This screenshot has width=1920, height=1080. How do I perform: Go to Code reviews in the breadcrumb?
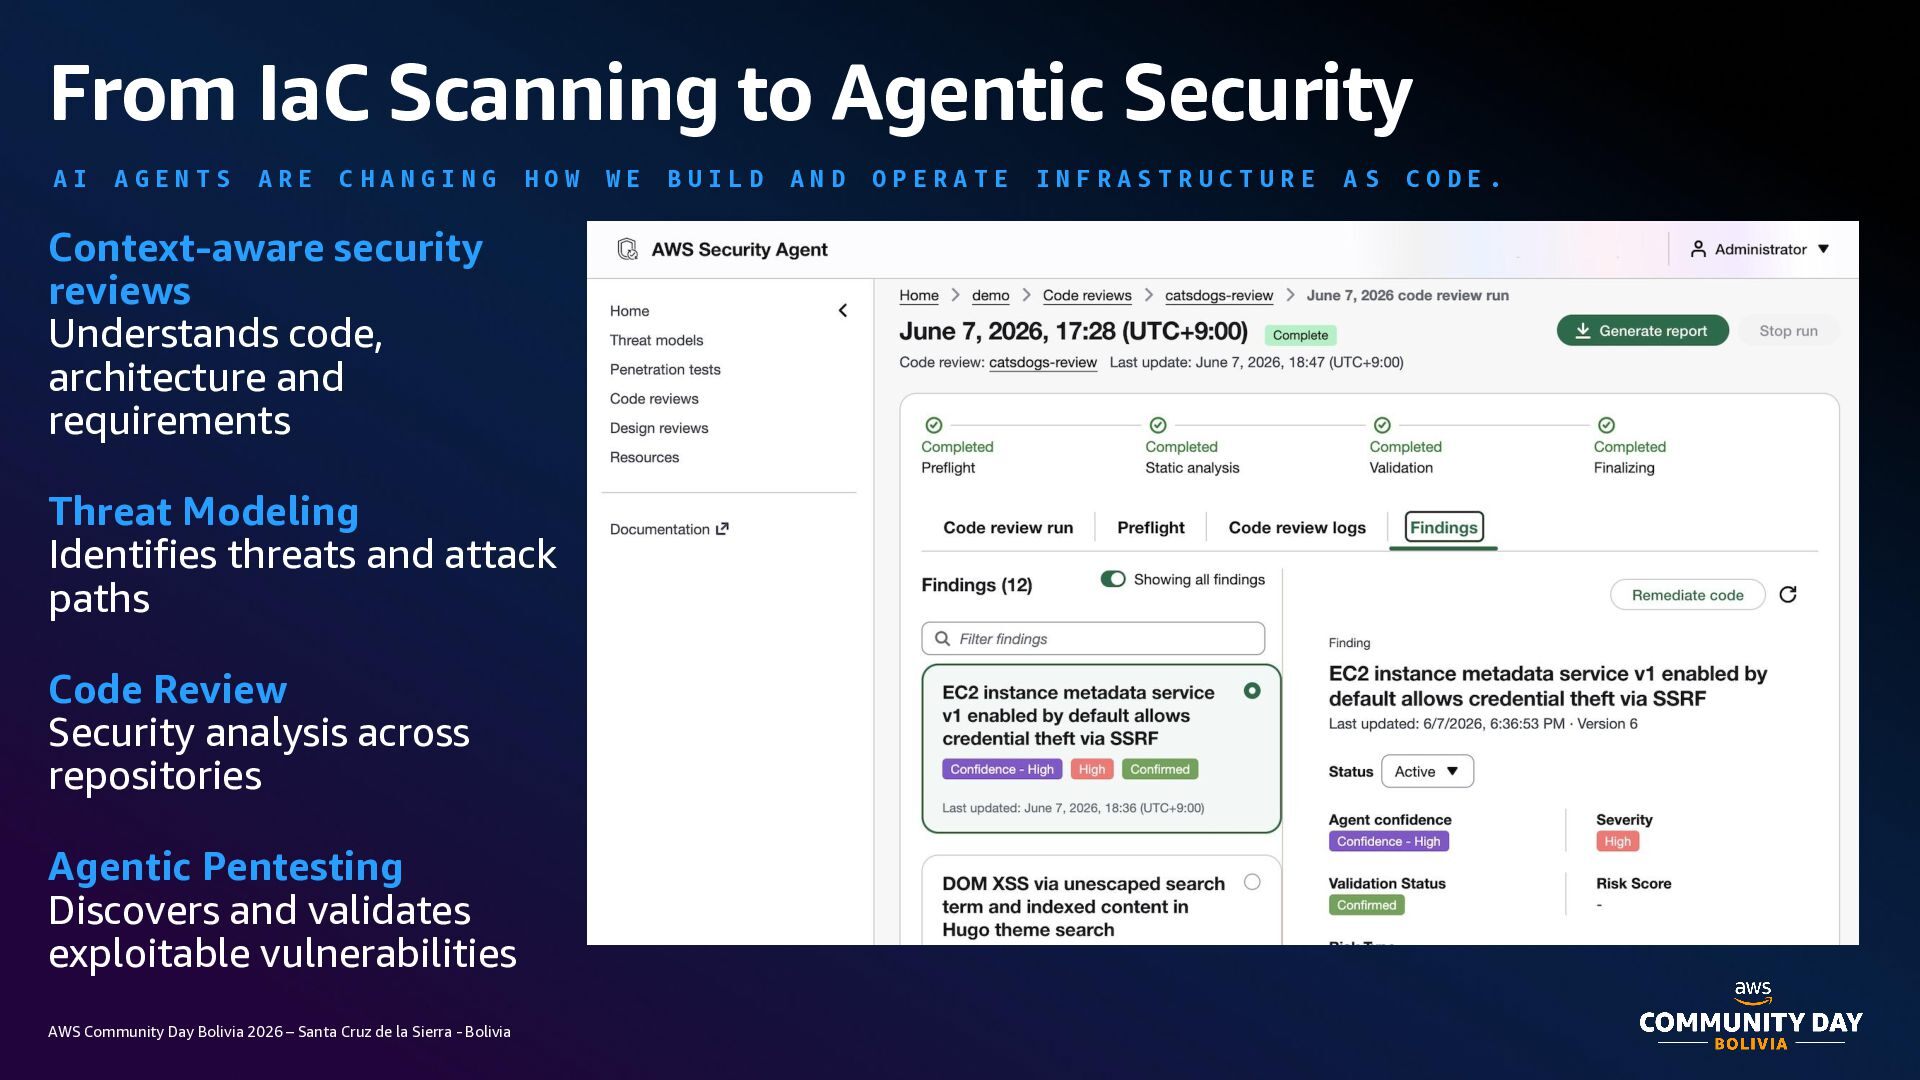[x=1087, y=295]
